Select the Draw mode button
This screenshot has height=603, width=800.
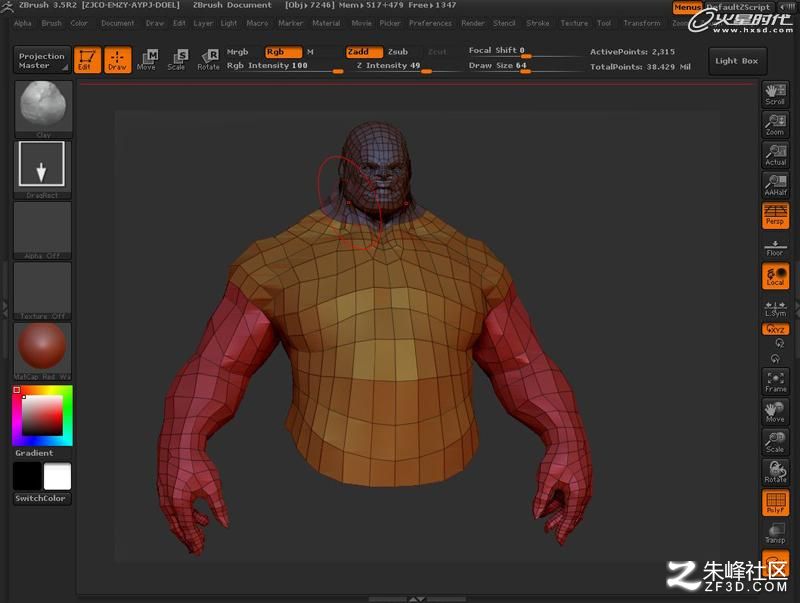pyautogui.click(x=117, y=60)
